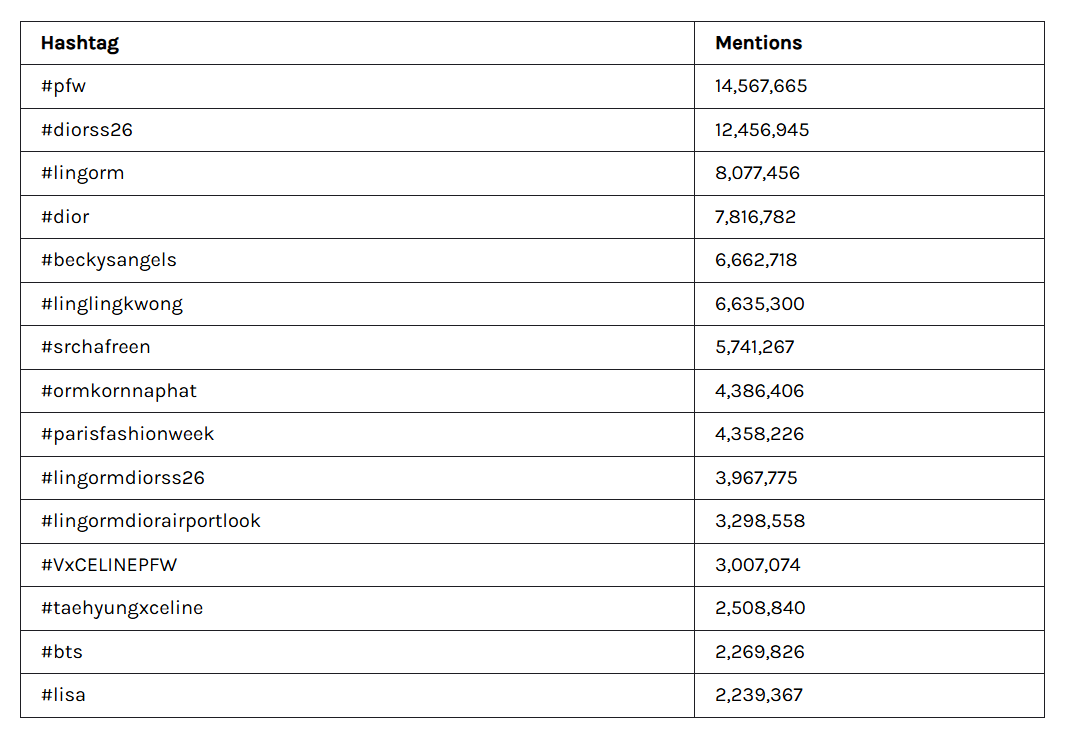This screenshot has height=740, width=1067.
Task: Click the #lingorm table cell
Action: click(83, 173)
